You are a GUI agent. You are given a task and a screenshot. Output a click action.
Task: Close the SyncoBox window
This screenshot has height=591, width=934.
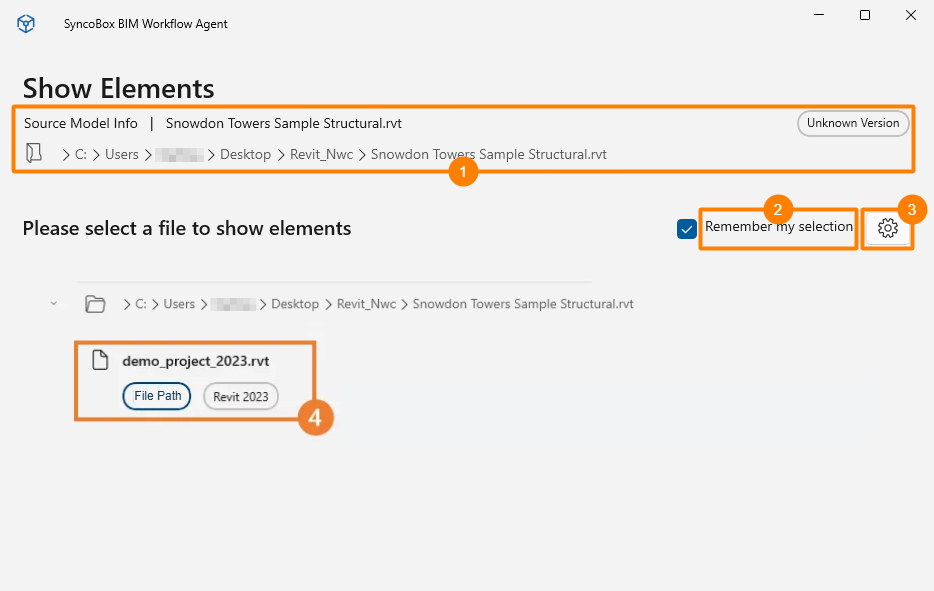[x=911, y=15]
